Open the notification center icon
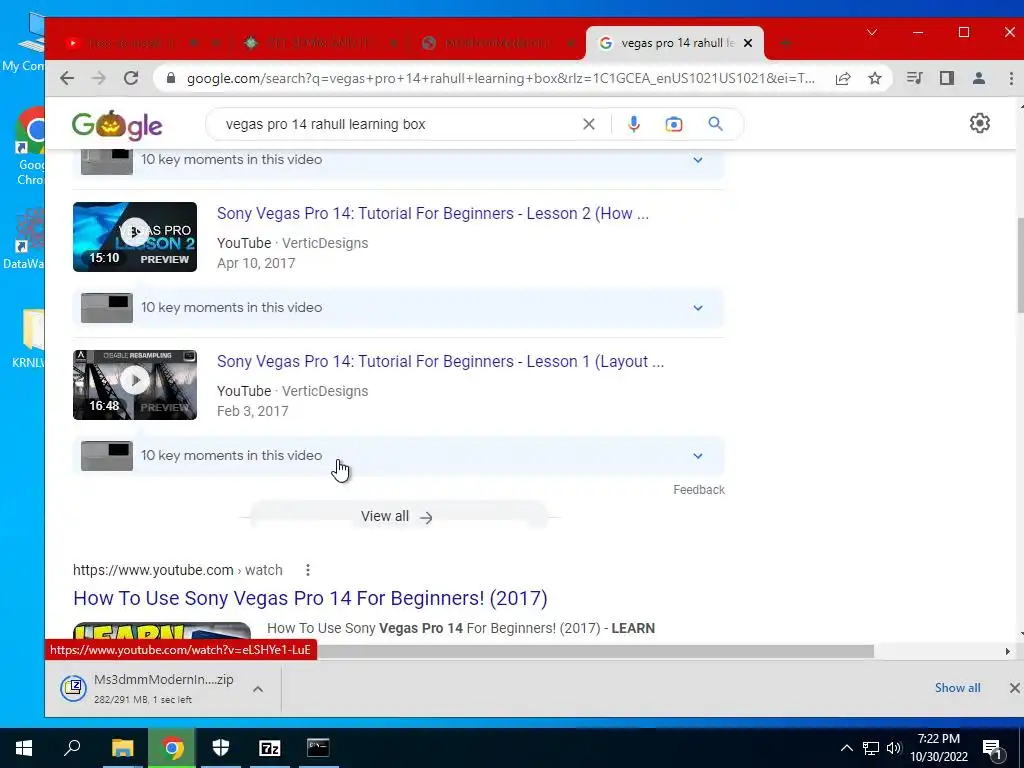Screen dimensions: 1024x768 pyautogui.click(x=992, y=750)
